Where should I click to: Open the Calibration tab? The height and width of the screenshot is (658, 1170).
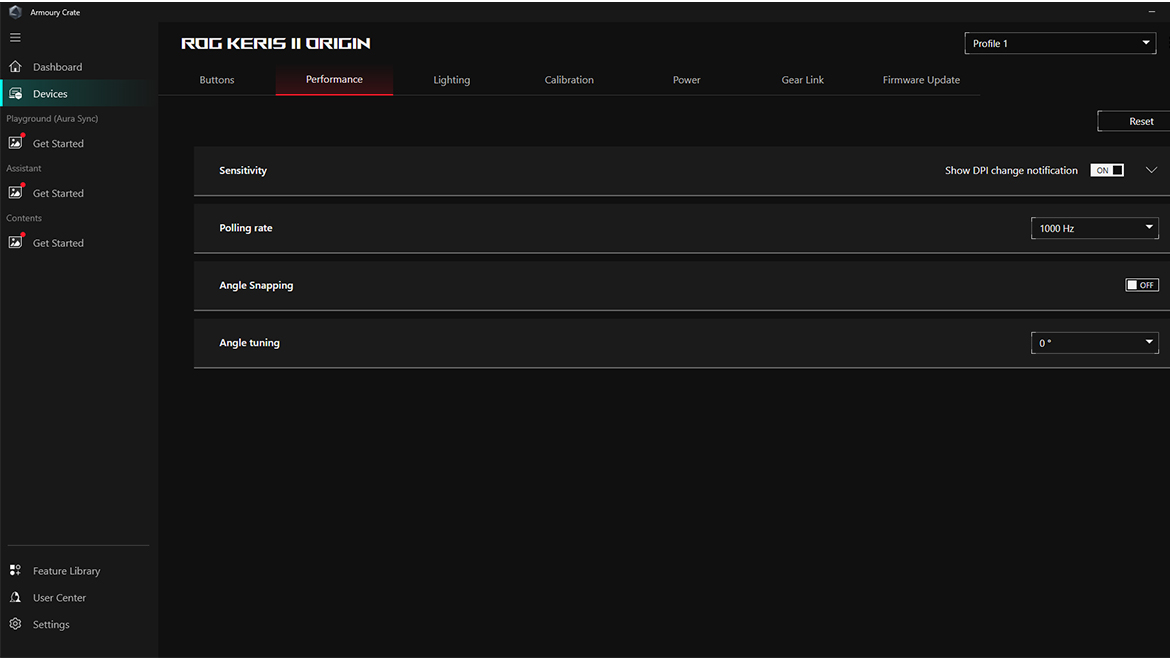click(x=569, y=80)
